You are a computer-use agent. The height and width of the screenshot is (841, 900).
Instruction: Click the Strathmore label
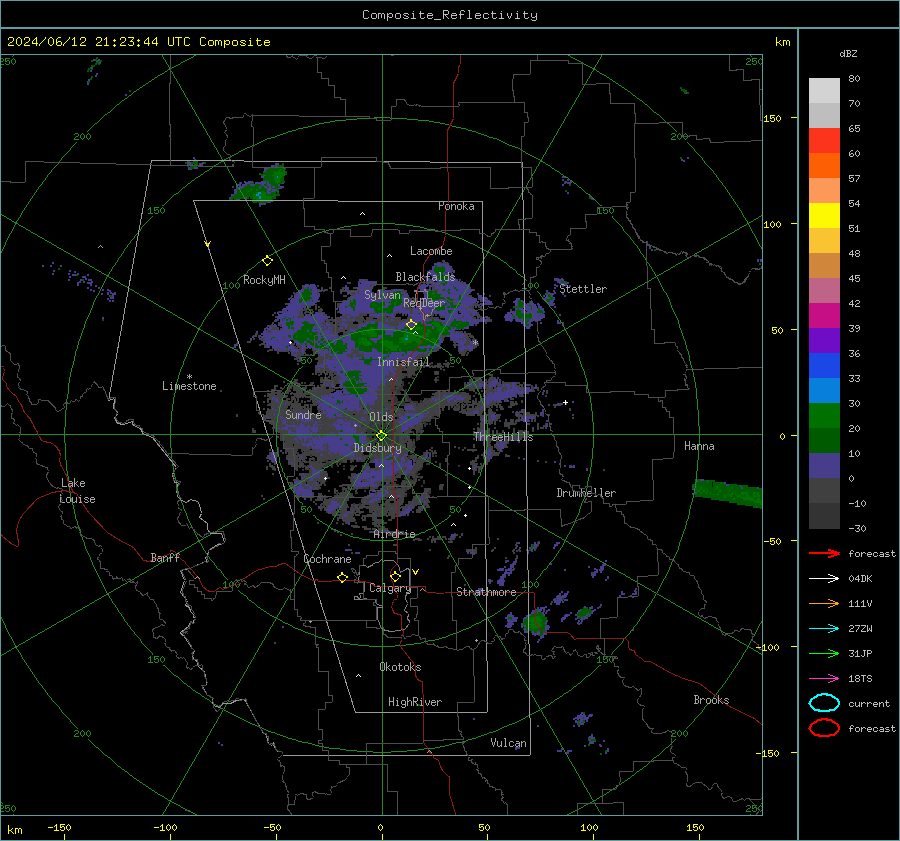click(486, 592)
